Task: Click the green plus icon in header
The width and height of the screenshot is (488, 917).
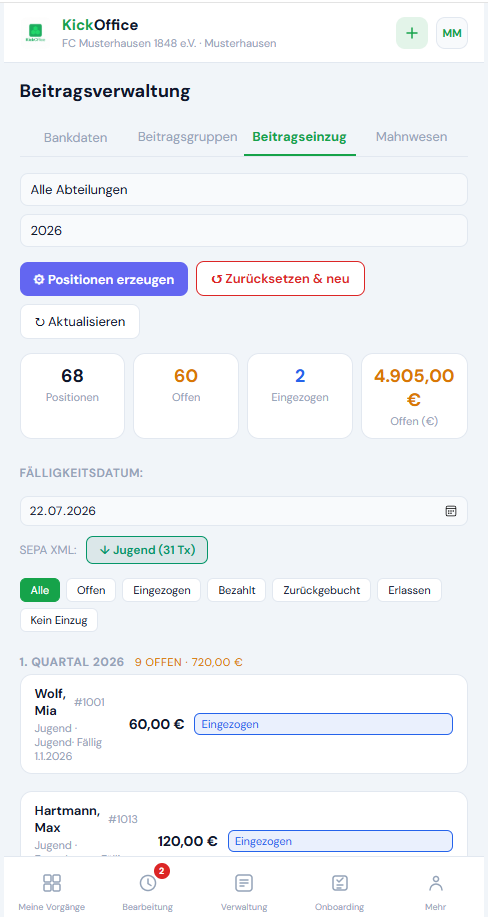Action: point(412,33)
